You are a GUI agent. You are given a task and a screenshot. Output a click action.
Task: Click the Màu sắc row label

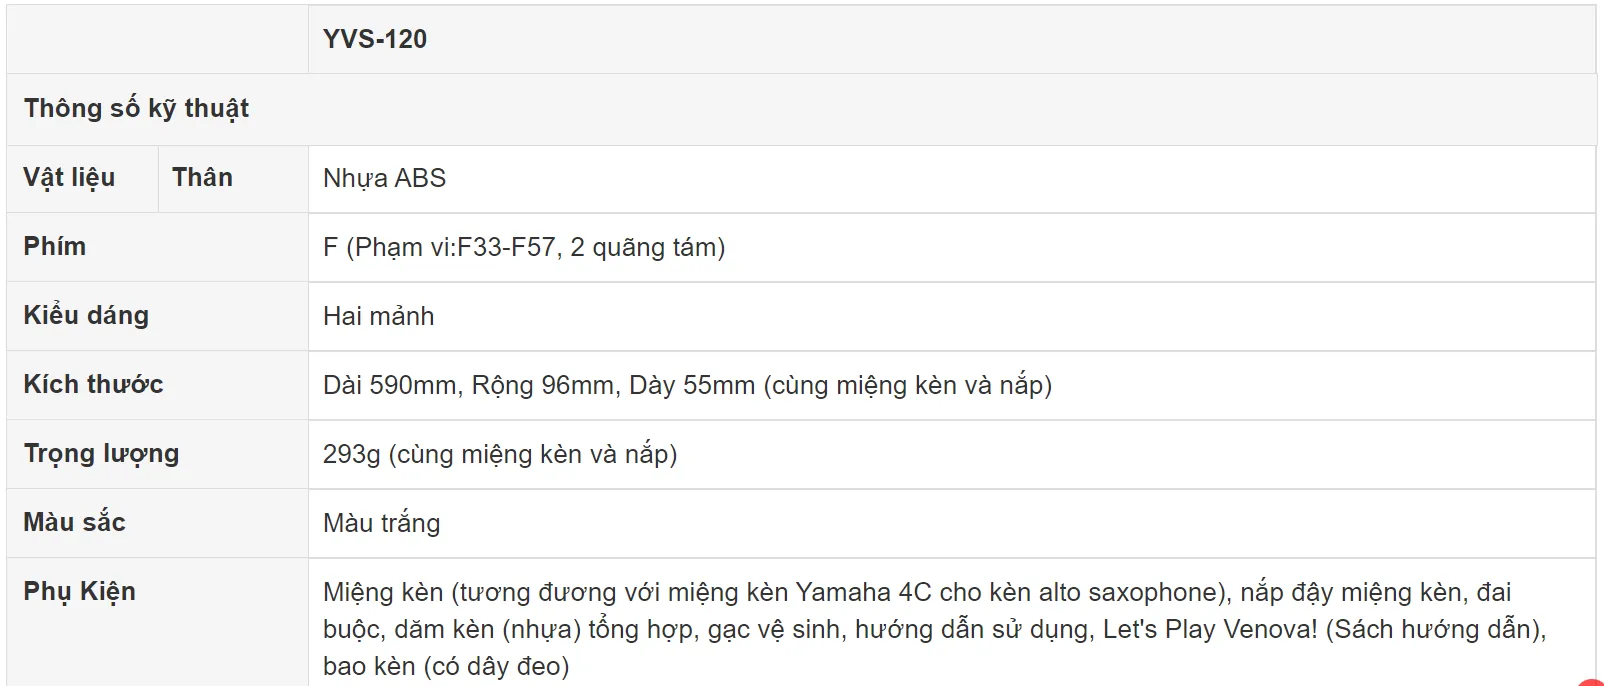pos(74,522)
